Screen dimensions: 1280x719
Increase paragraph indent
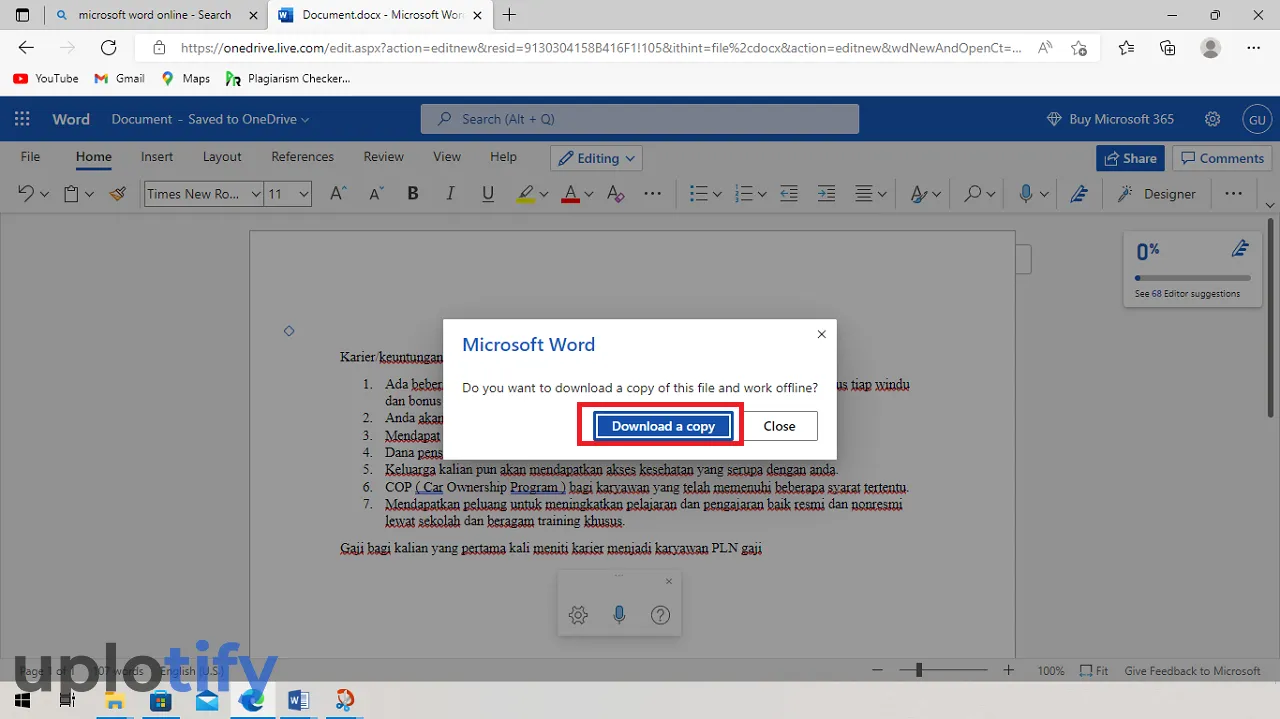[x=826, y=194]
